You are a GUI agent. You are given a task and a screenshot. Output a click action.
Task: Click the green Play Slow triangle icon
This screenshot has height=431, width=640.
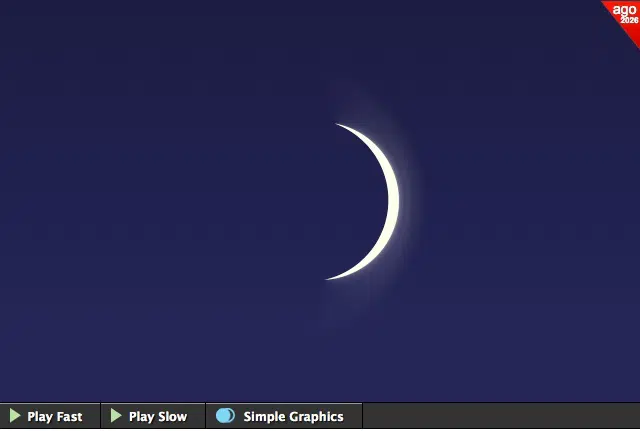tap(117, 416)
